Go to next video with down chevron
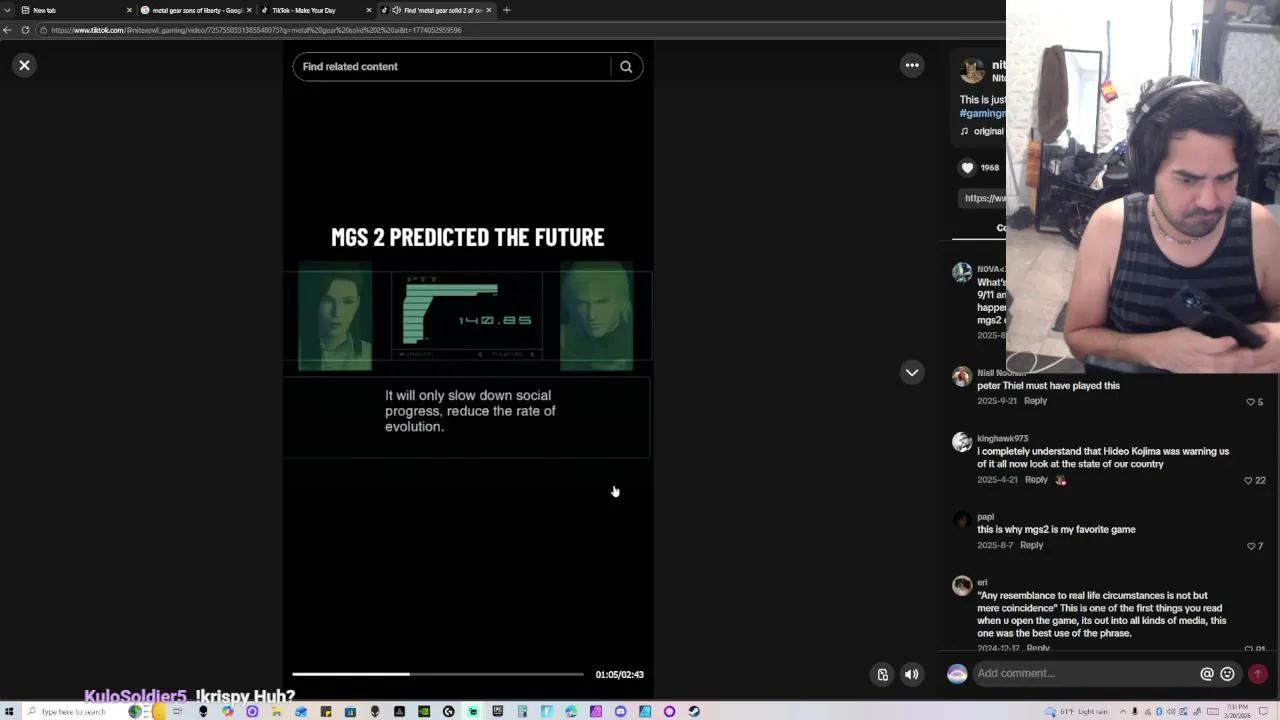Screen dimensions: 1280x720 912,372
